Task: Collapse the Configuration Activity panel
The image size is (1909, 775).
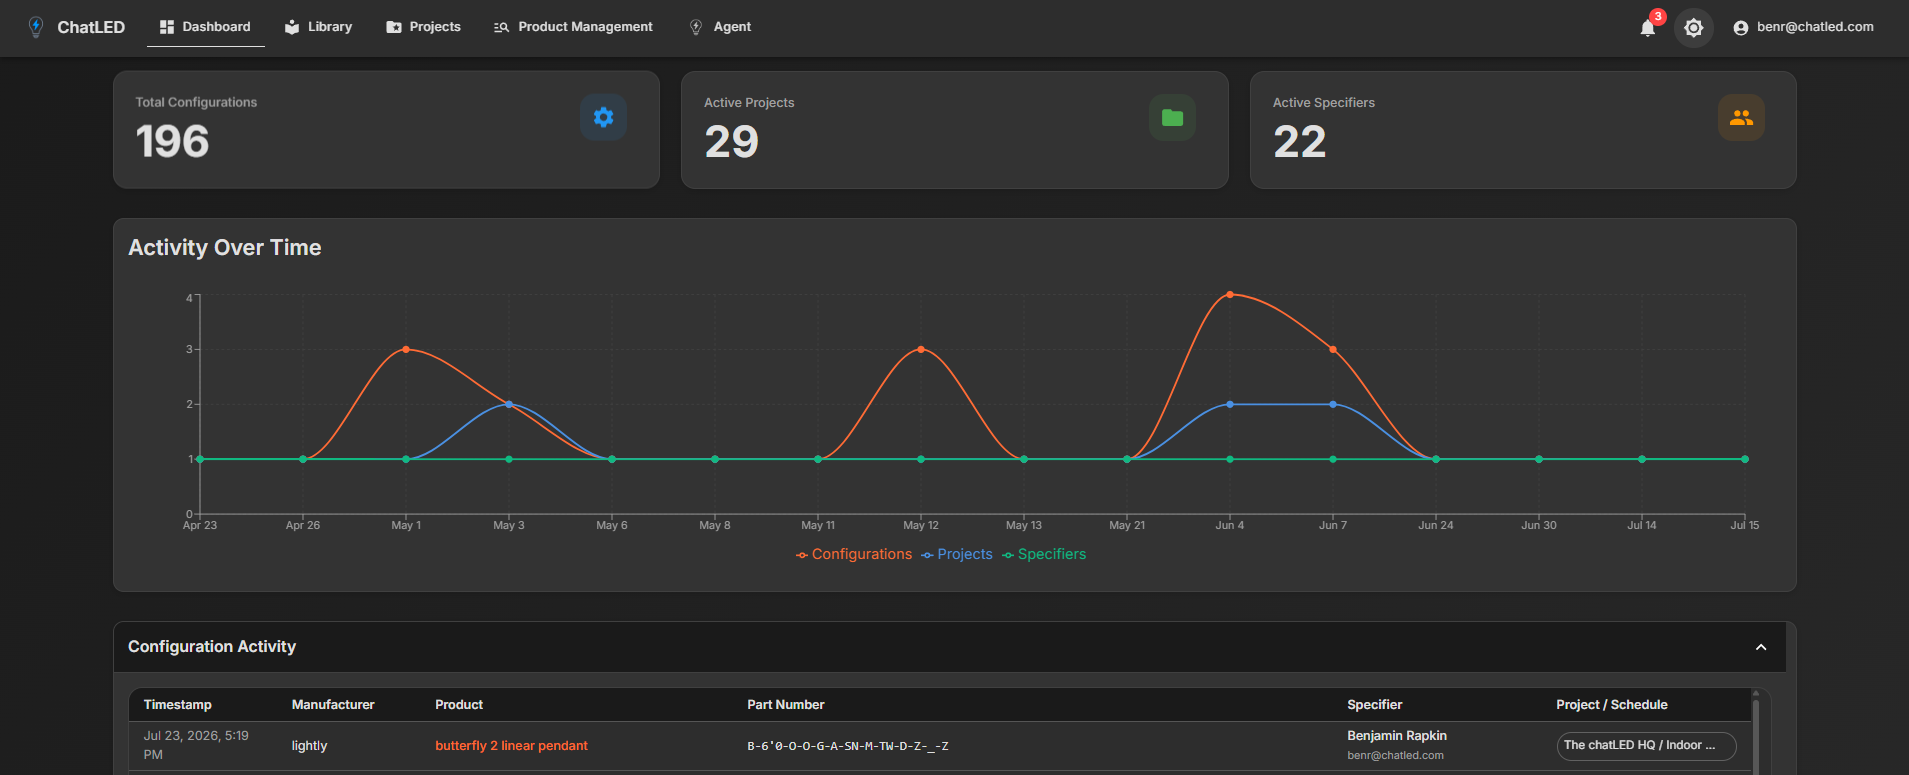Action: click(1761, 647)
